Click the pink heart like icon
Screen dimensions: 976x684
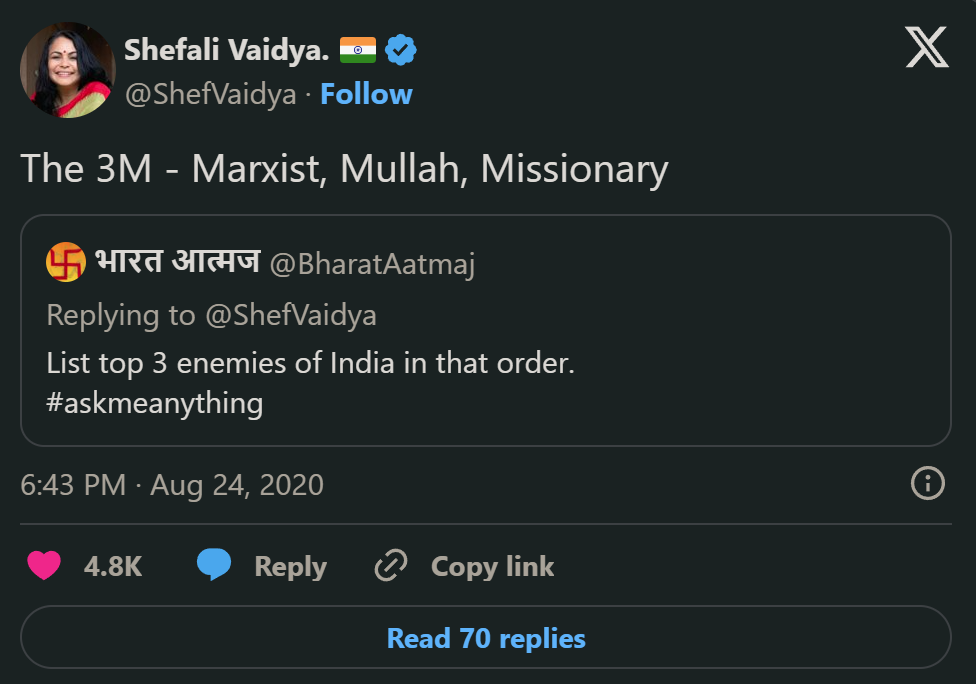pos(43,566)
